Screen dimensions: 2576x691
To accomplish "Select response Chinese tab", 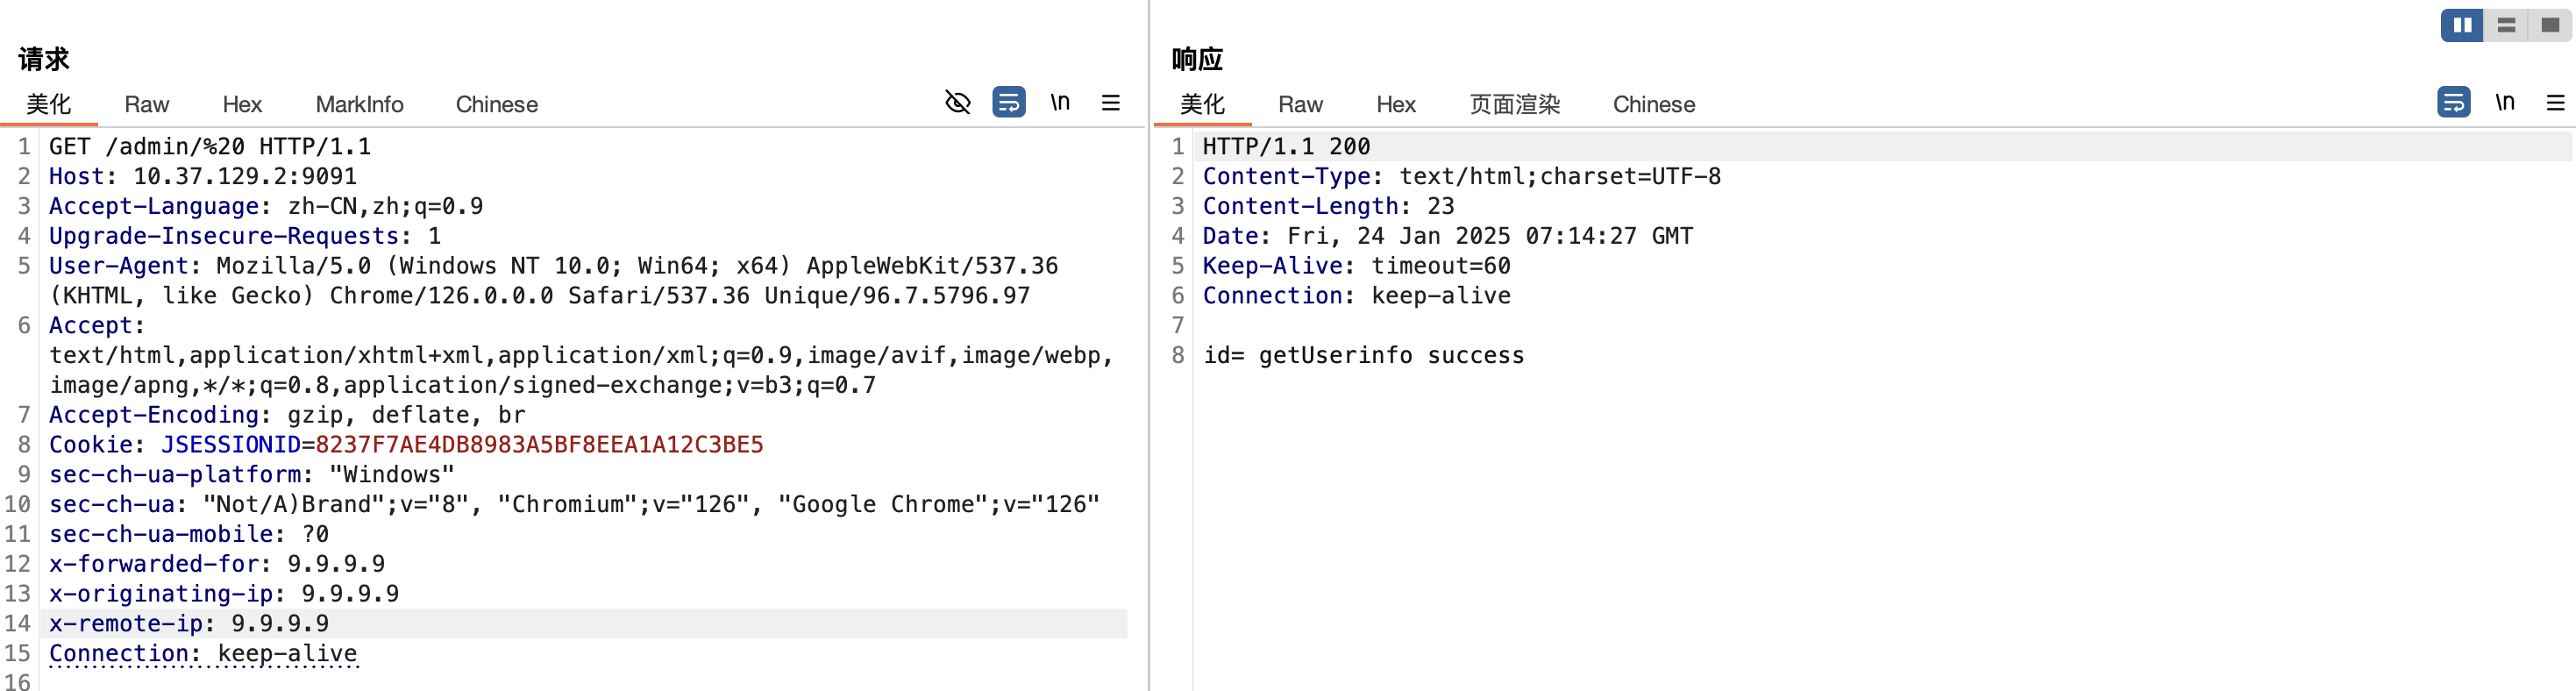I will pyautogui.click(x=1653, y=104).
